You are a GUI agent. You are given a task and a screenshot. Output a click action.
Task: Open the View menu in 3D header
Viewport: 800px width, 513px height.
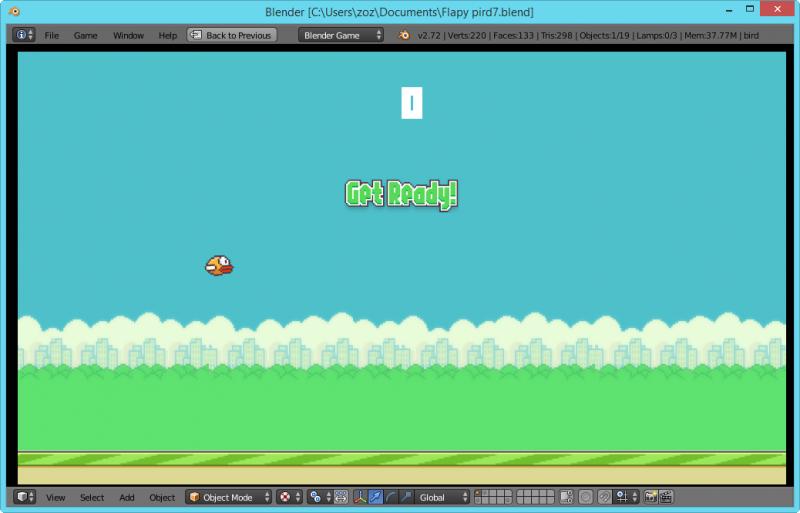pos(56,497)
